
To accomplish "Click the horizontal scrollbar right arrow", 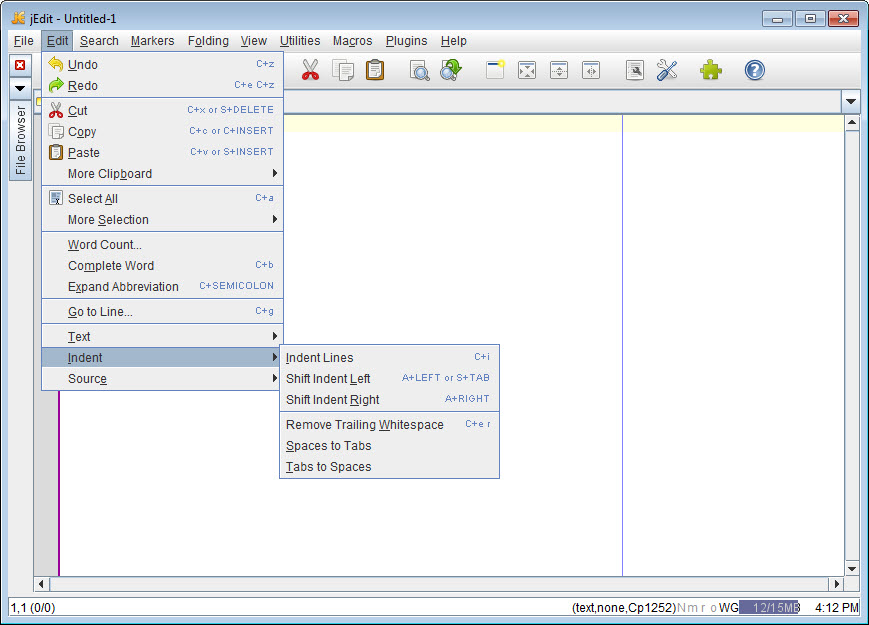I will 837,584.
